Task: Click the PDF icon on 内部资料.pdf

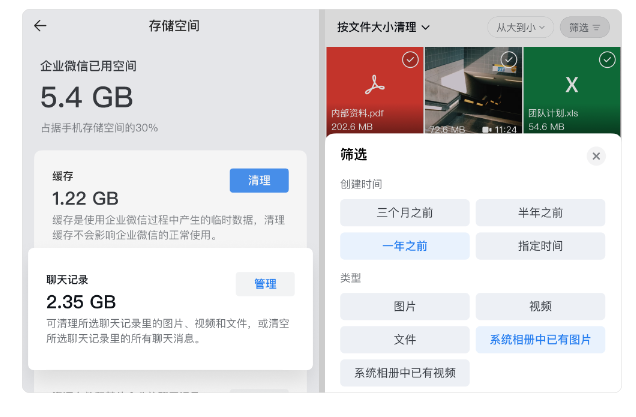Action: click(374, 84)
